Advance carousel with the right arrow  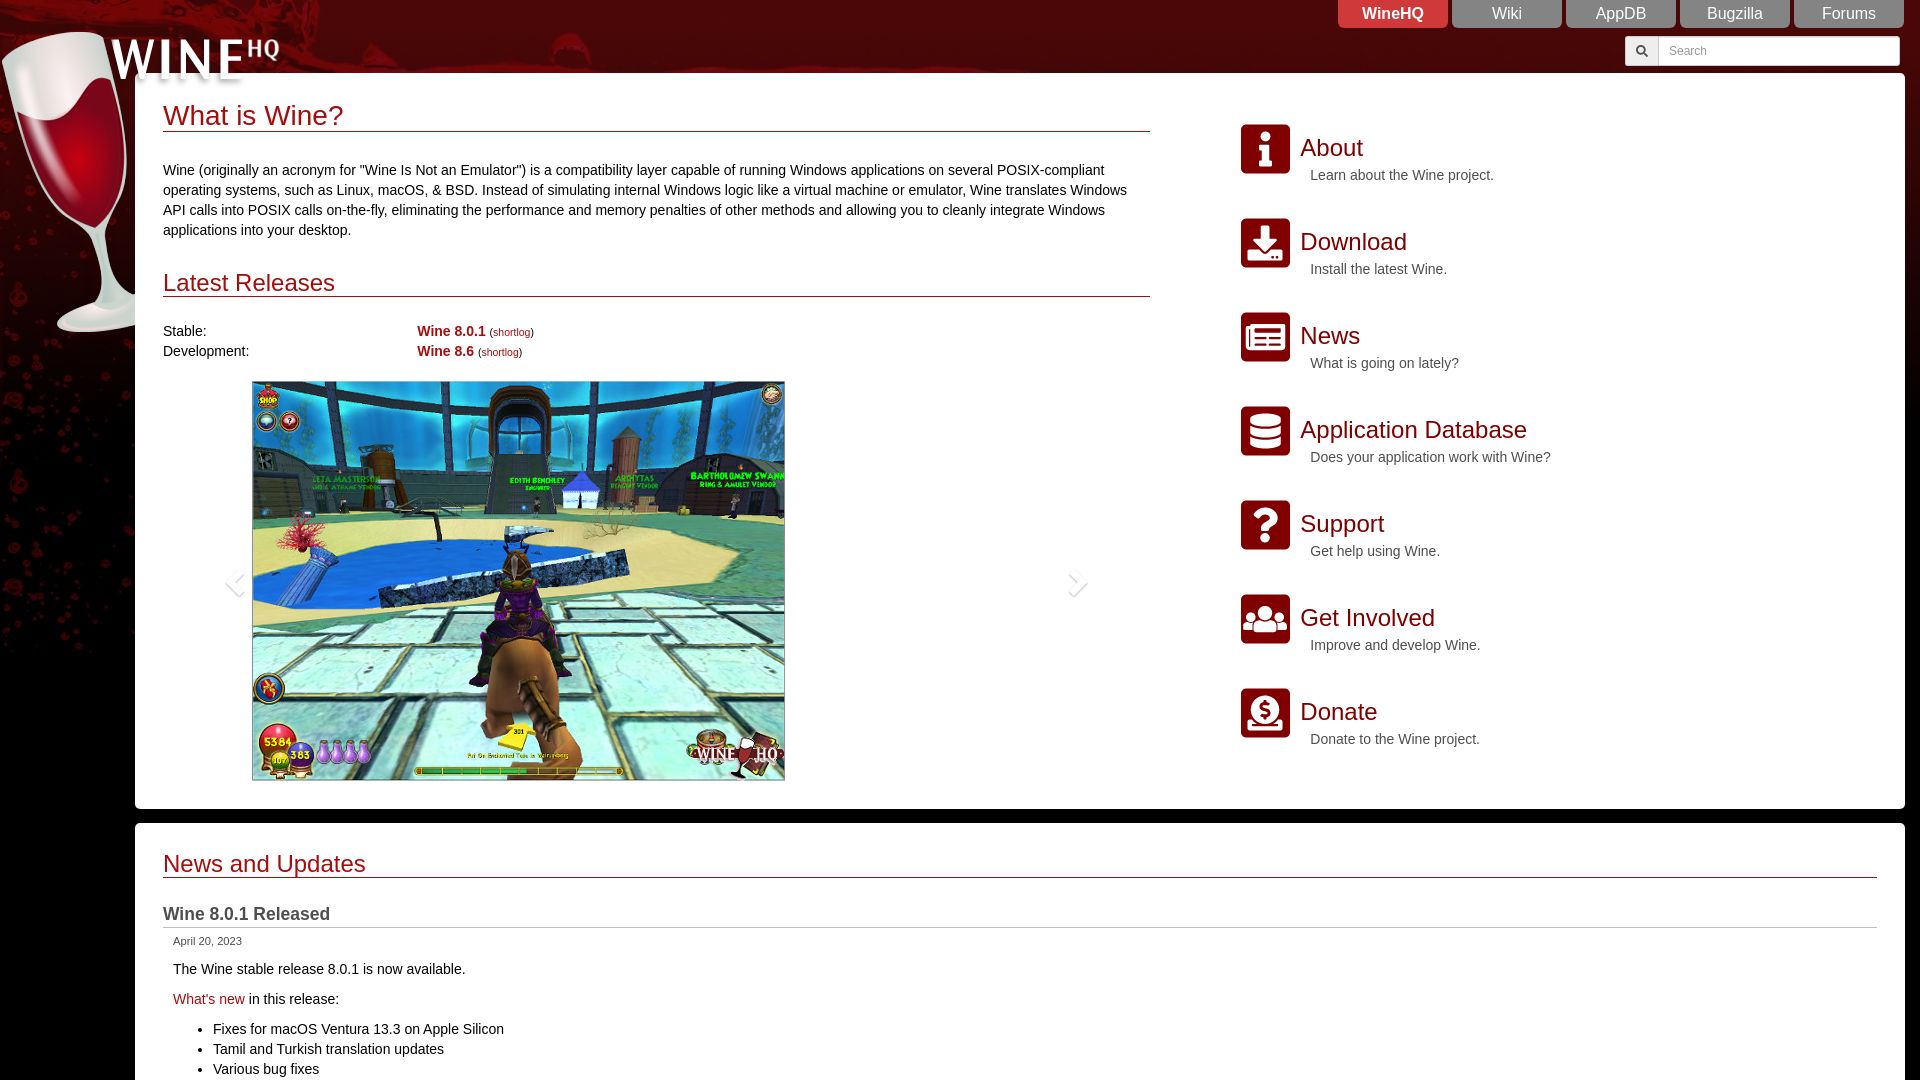pos(1076,581)
